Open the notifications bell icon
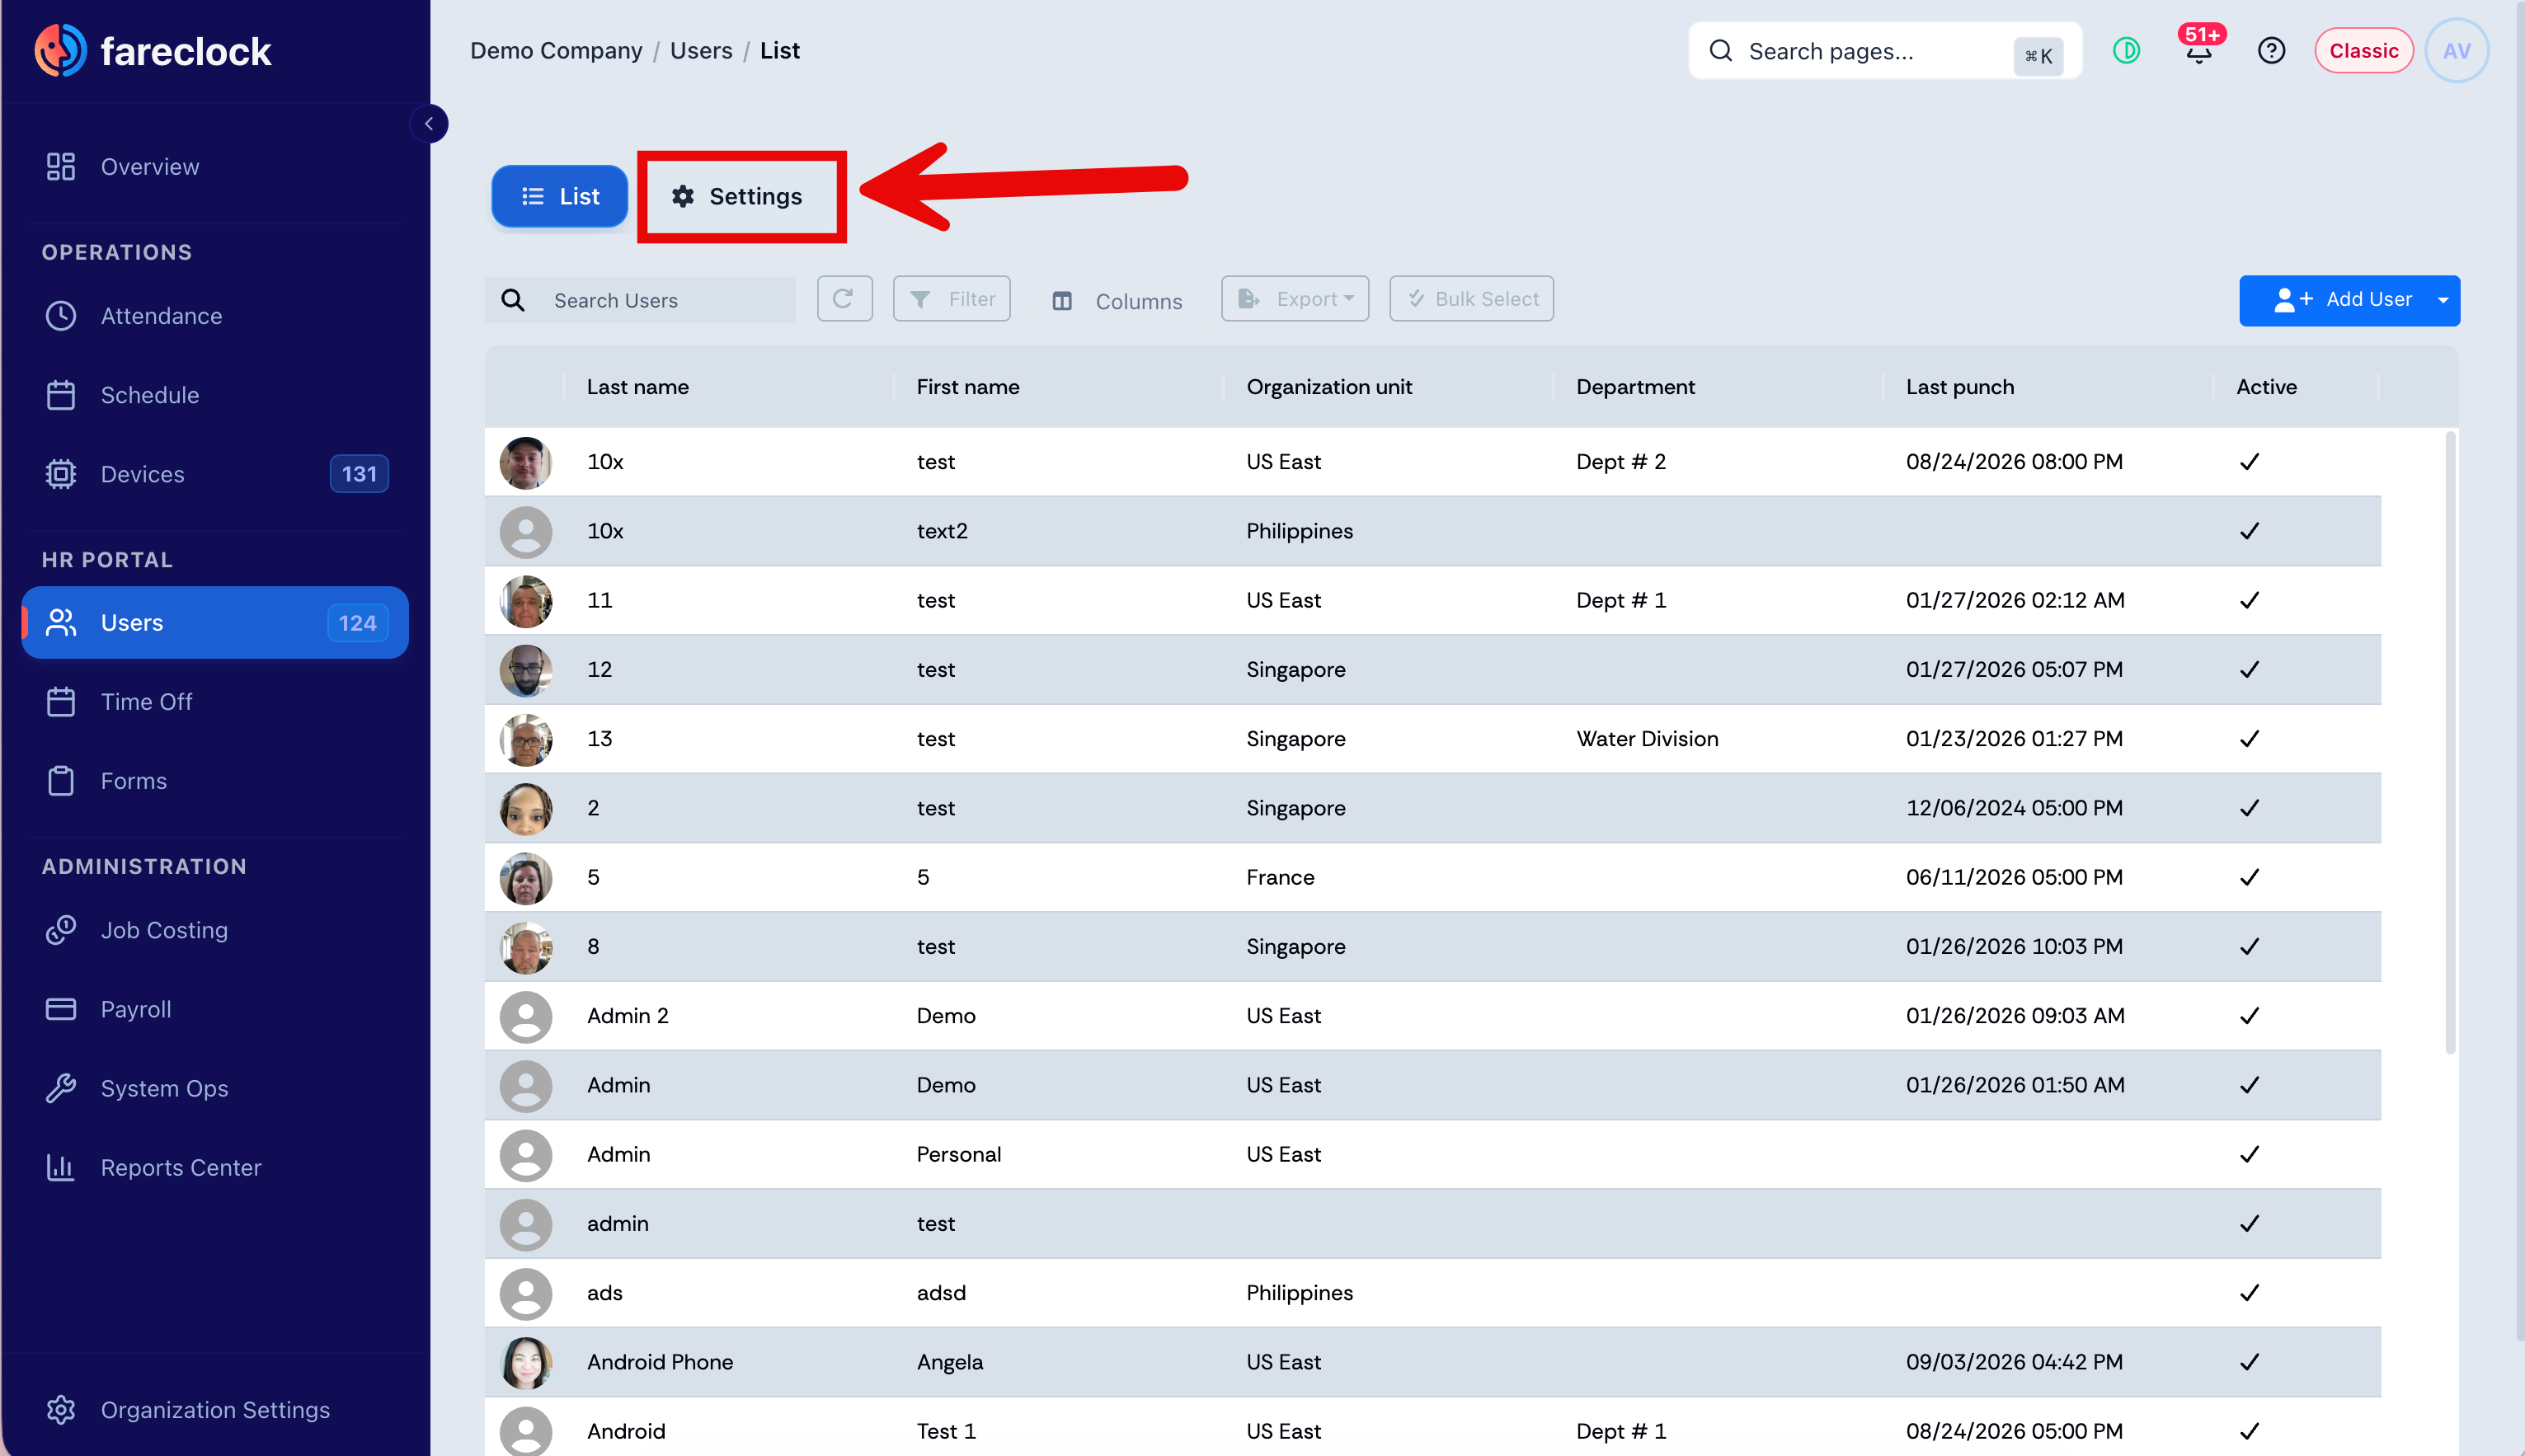The image size is (2525, 1456). coord(2198,50)
